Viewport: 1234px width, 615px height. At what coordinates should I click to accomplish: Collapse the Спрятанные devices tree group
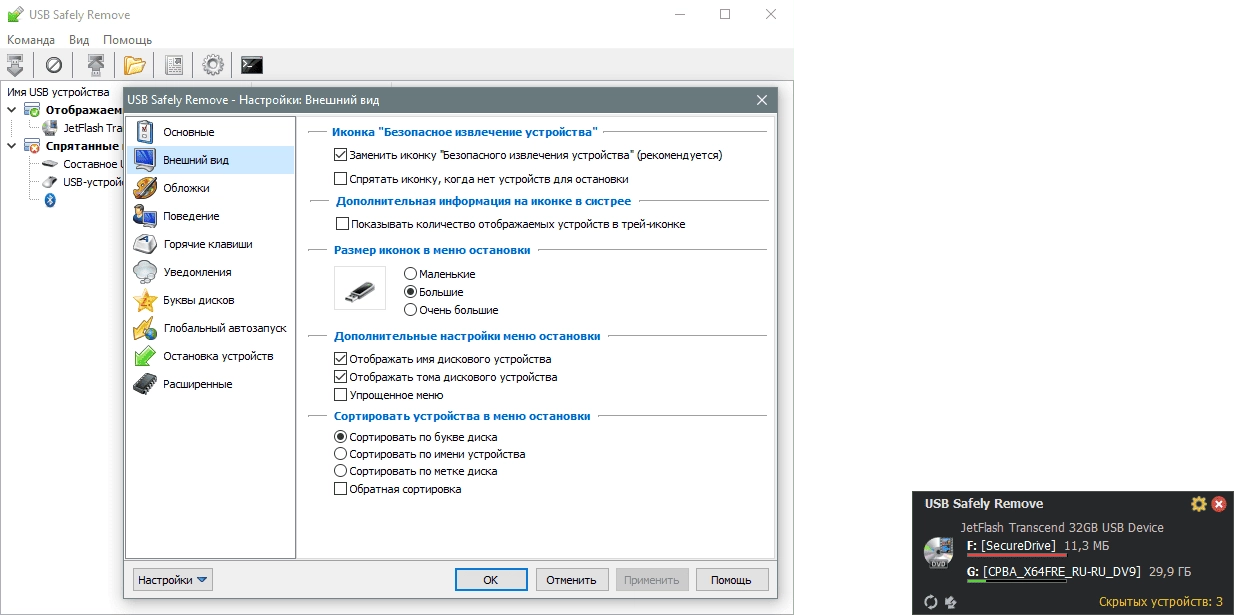point(12,145)
